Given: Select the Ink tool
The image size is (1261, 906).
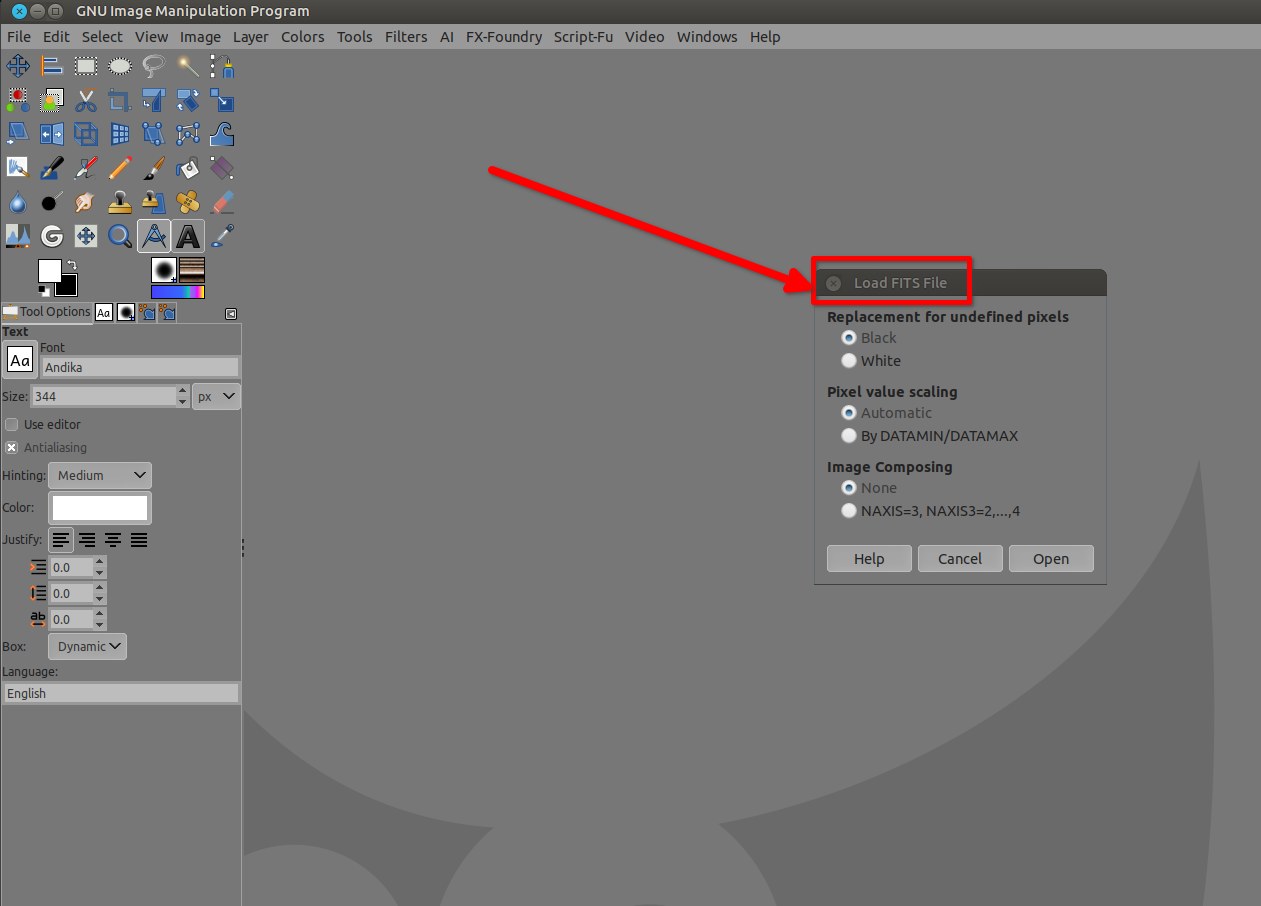Looking at the screenshot, I should [52, 167].
